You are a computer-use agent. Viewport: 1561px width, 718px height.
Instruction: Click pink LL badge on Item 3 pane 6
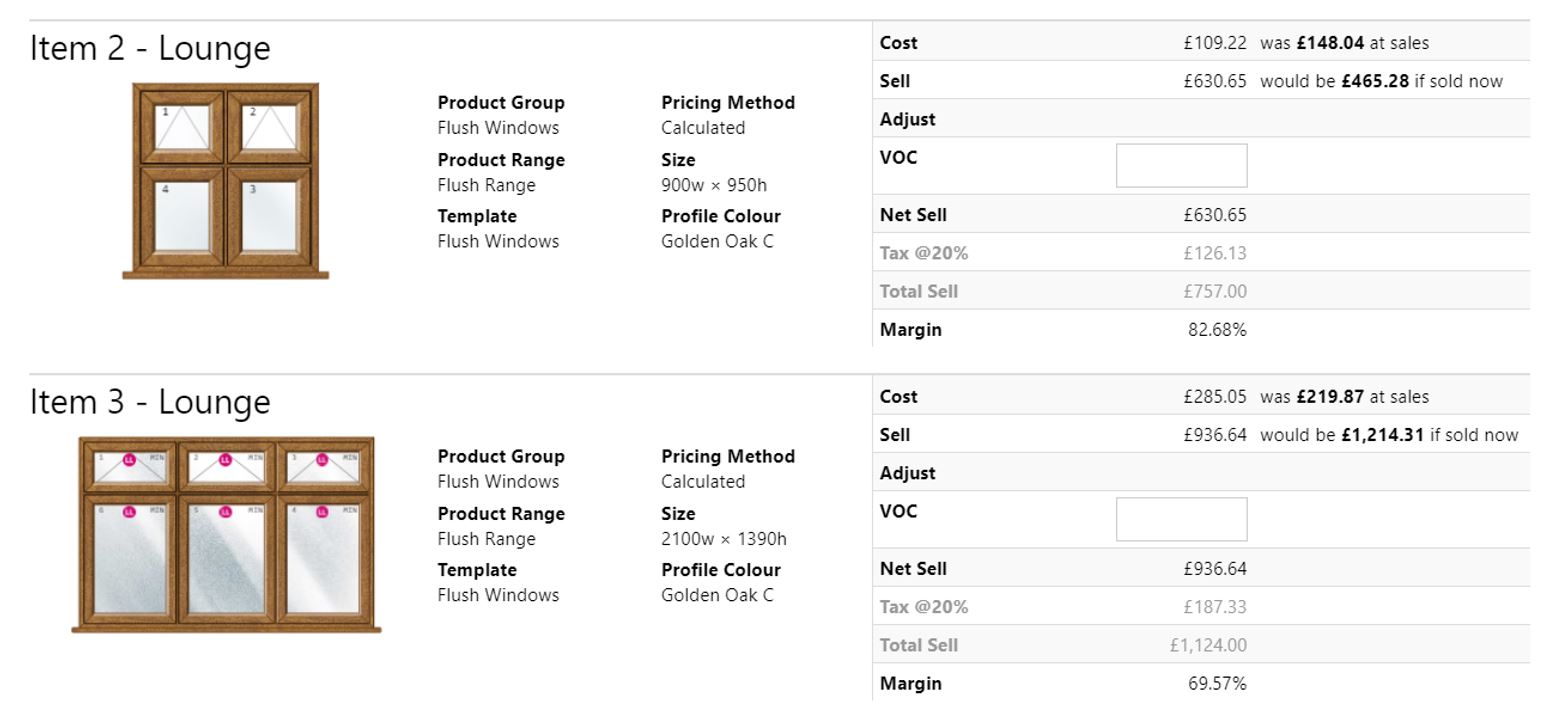click(x=129, y=512)
